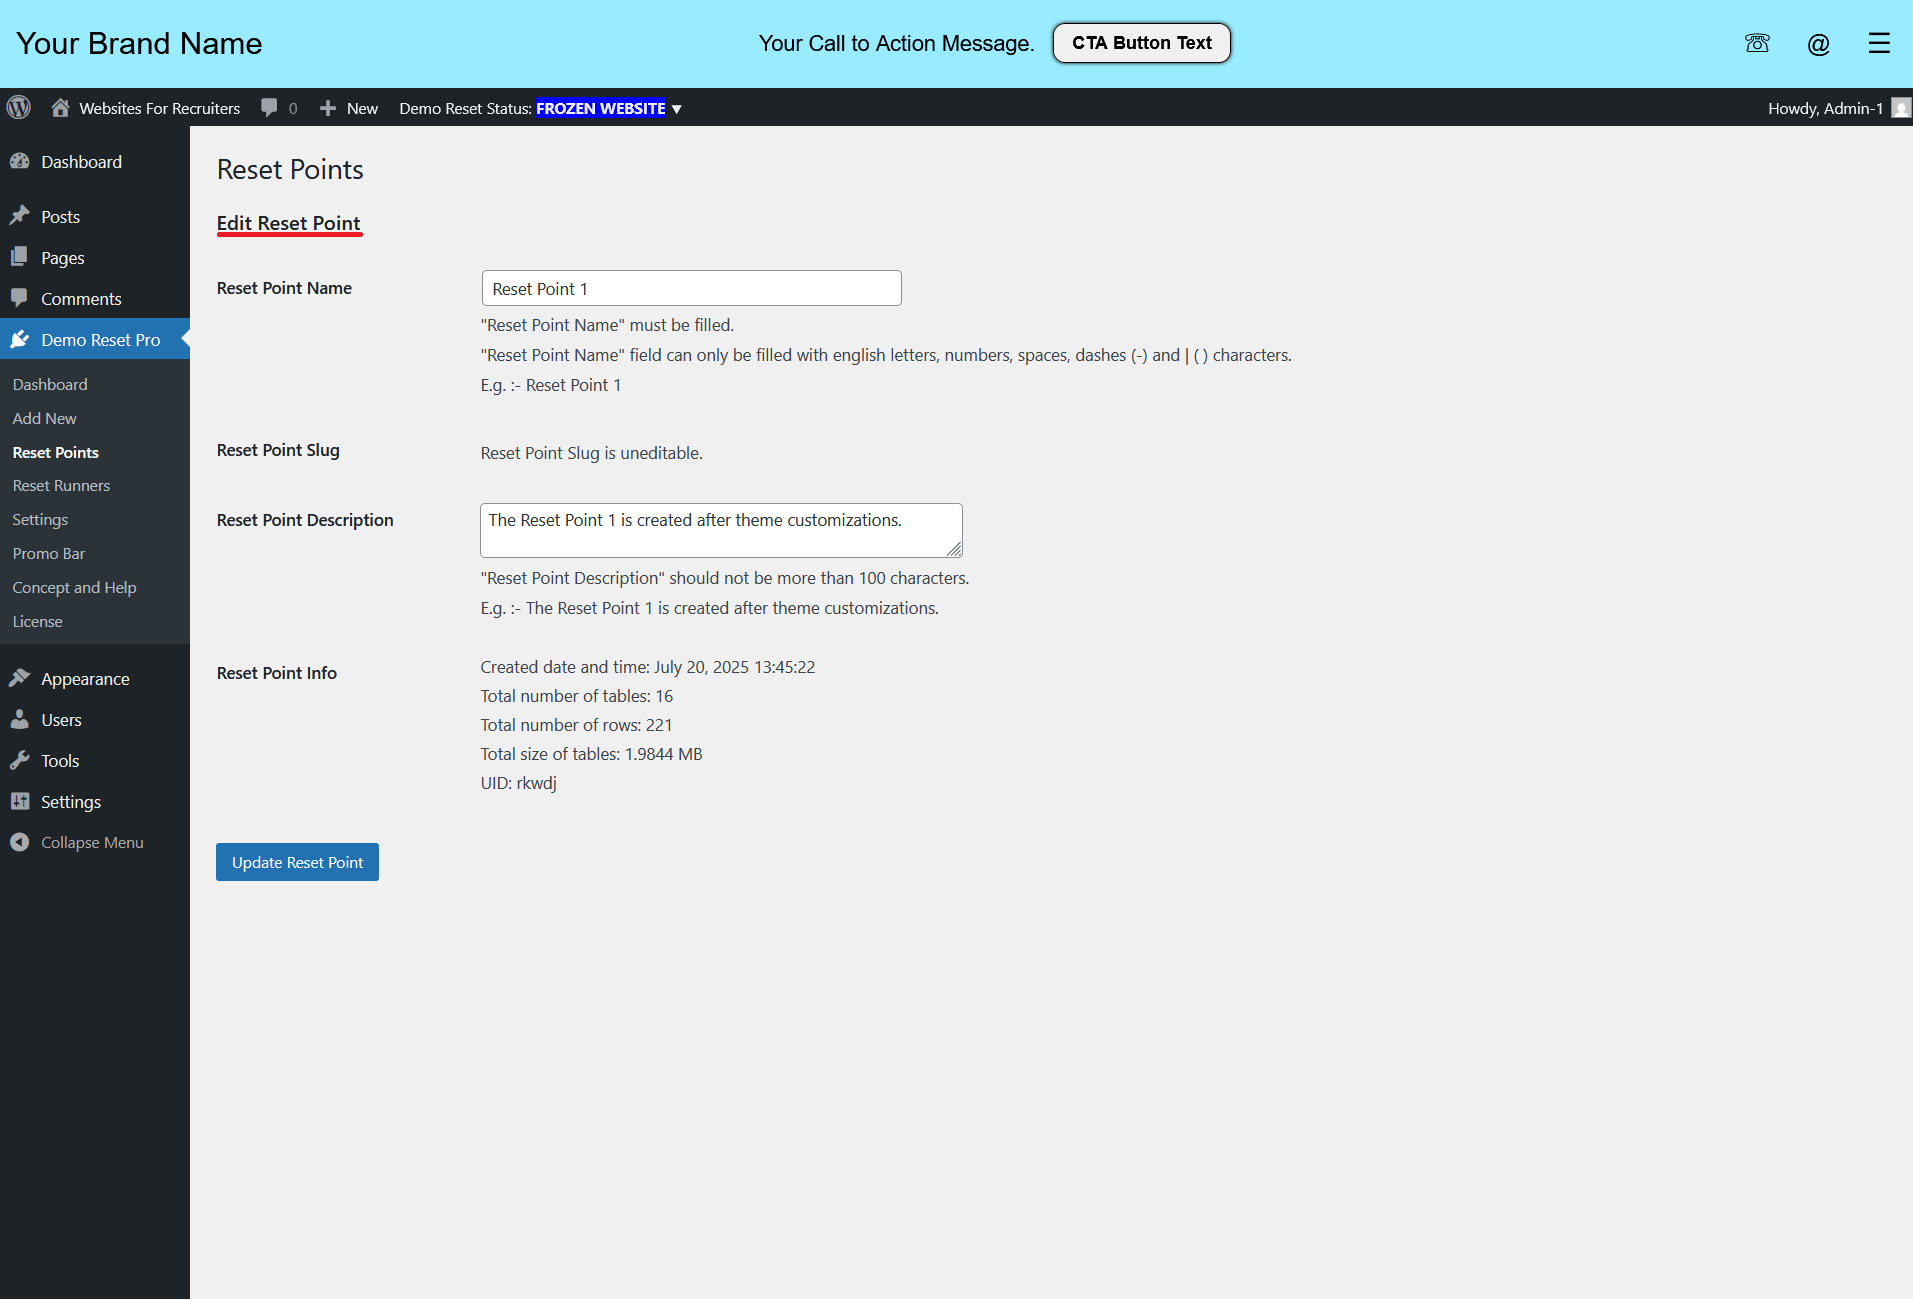Click the Admin-1 avatar icon
The width and height of the screenshot is (1913, 1299).
coord(1901,108)
